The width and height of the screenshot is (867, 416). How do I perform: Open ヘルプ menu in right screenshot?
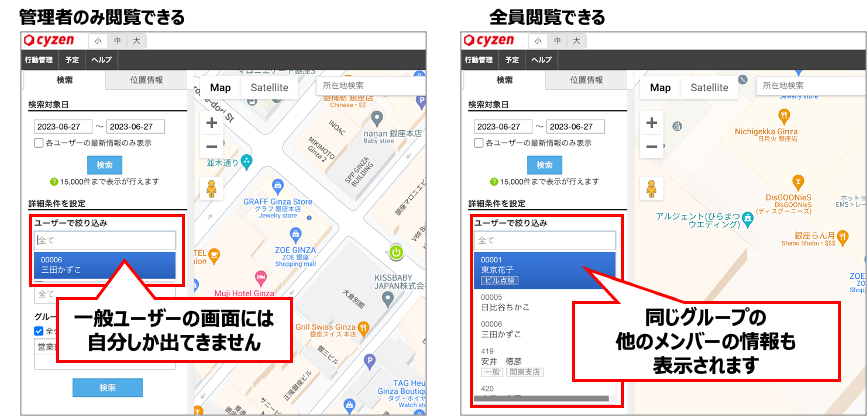[x=542, y=60]
